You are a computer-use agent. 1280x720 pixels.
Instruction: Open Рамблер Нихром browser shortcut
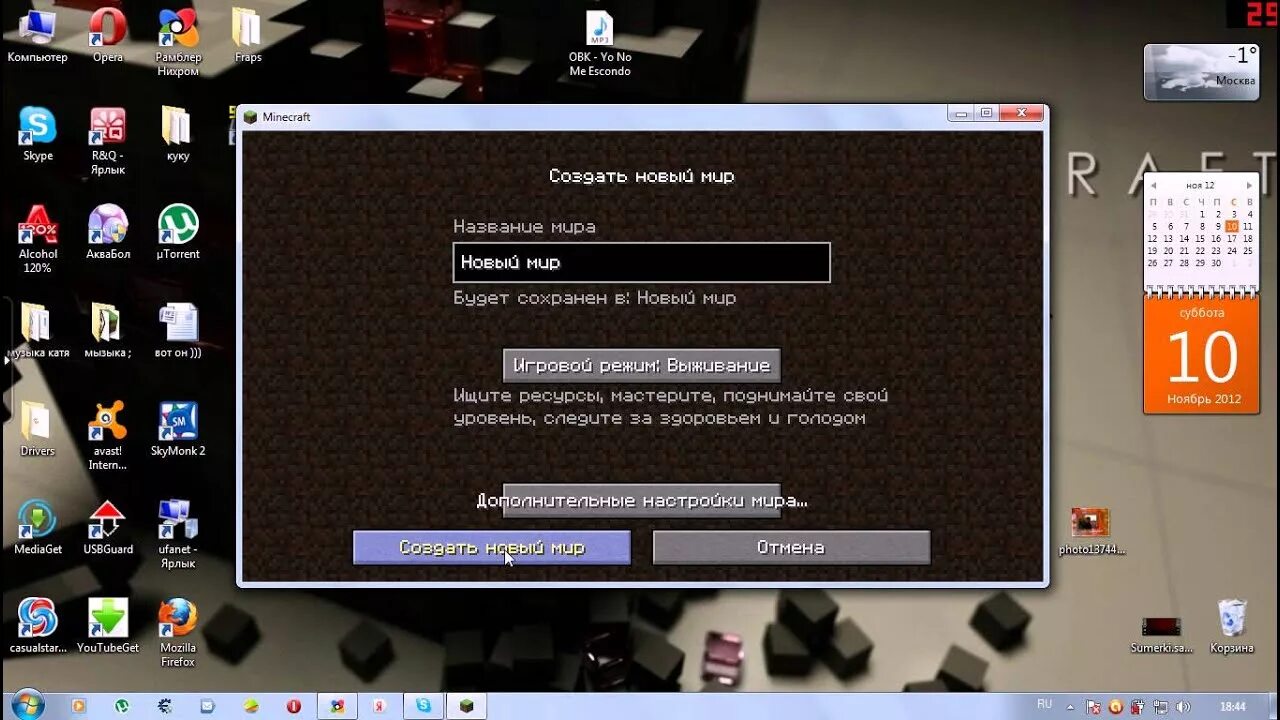(x=178, y=42)
